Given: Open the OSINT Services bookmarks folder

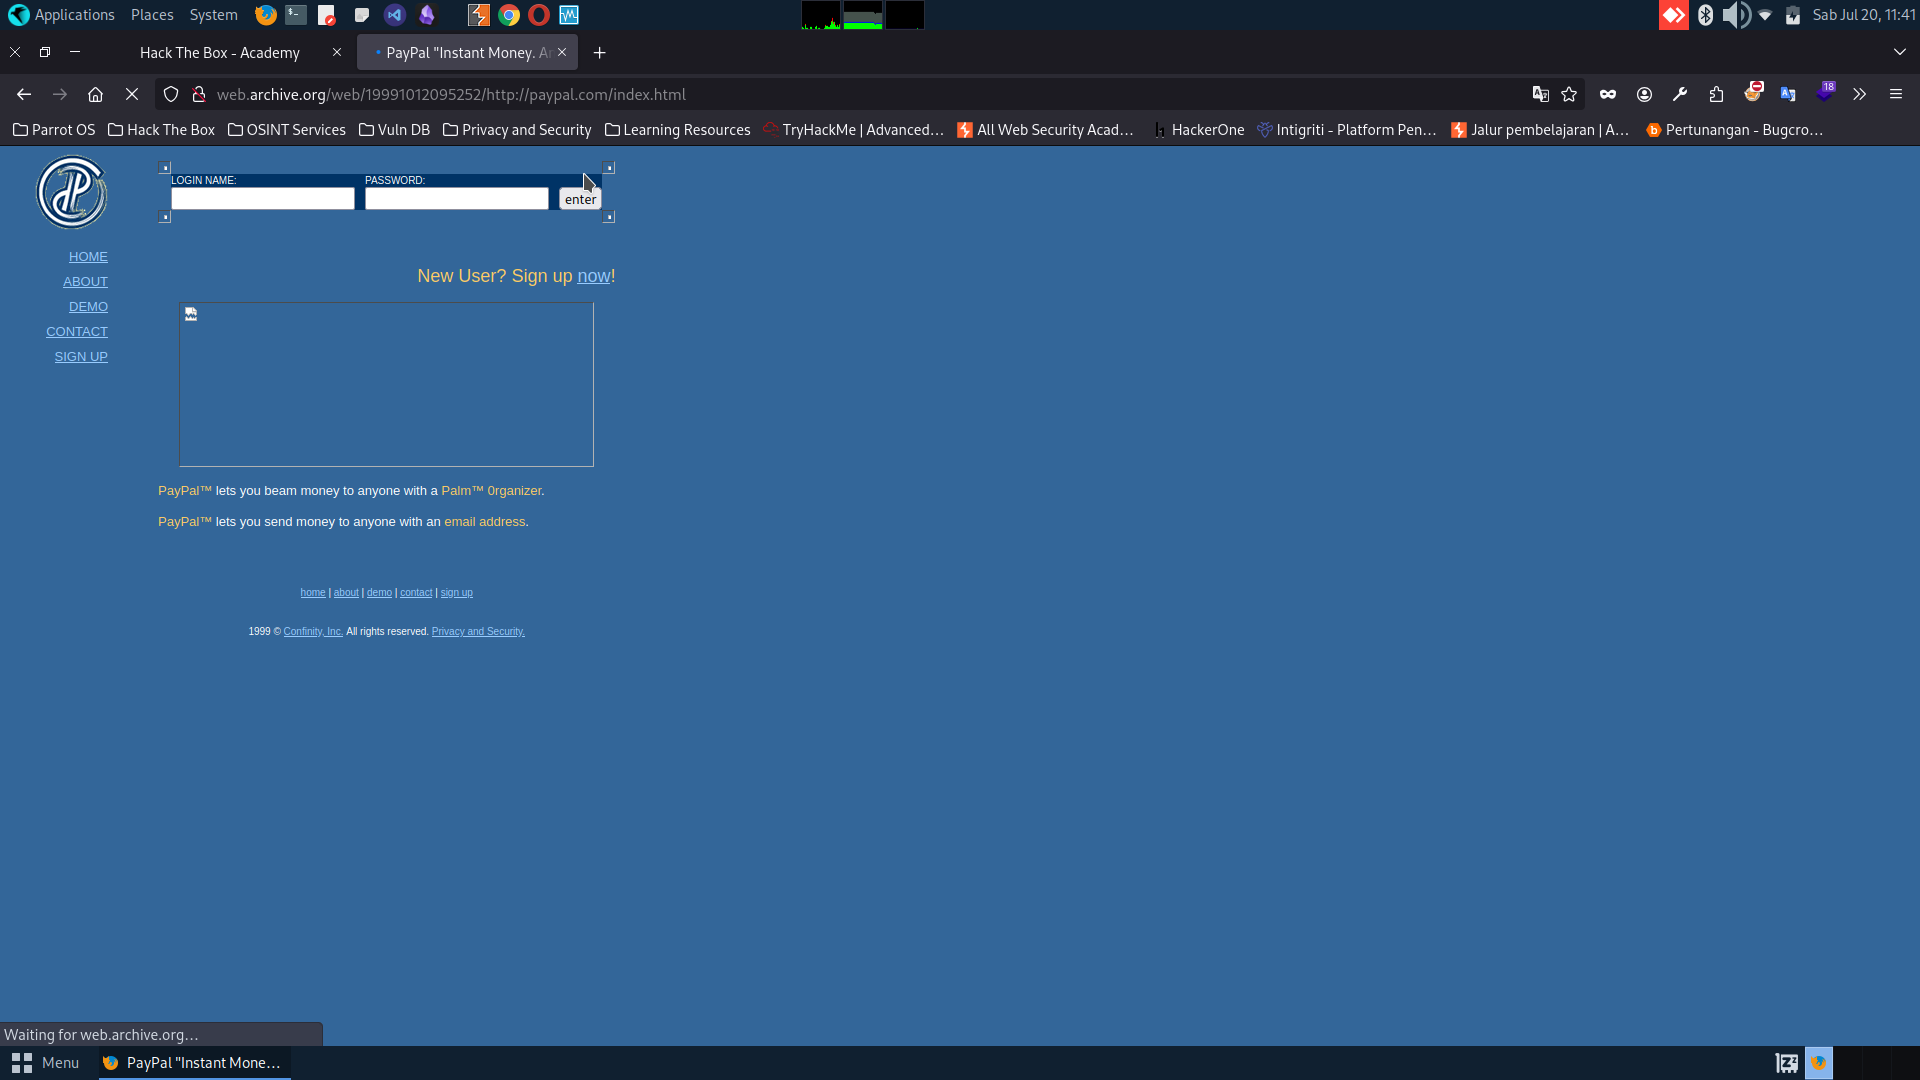Looking at the screenshot, I should [287, 130].
